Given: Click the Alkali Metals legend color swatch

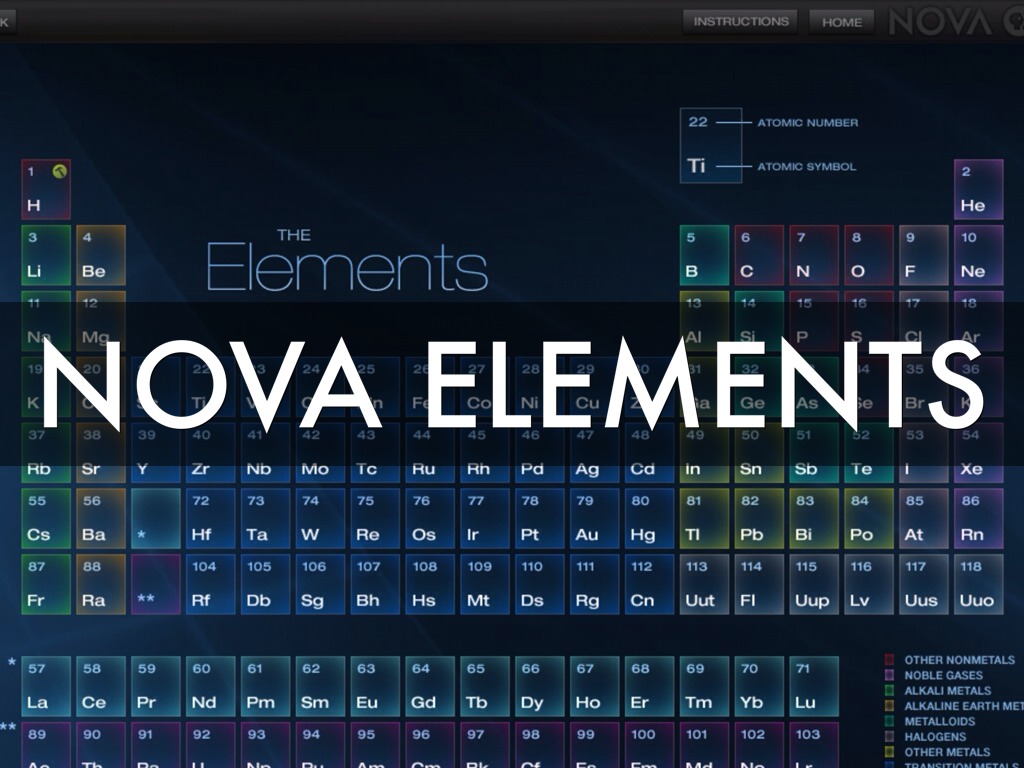Looking at the screenshot, I should point(890,690).
